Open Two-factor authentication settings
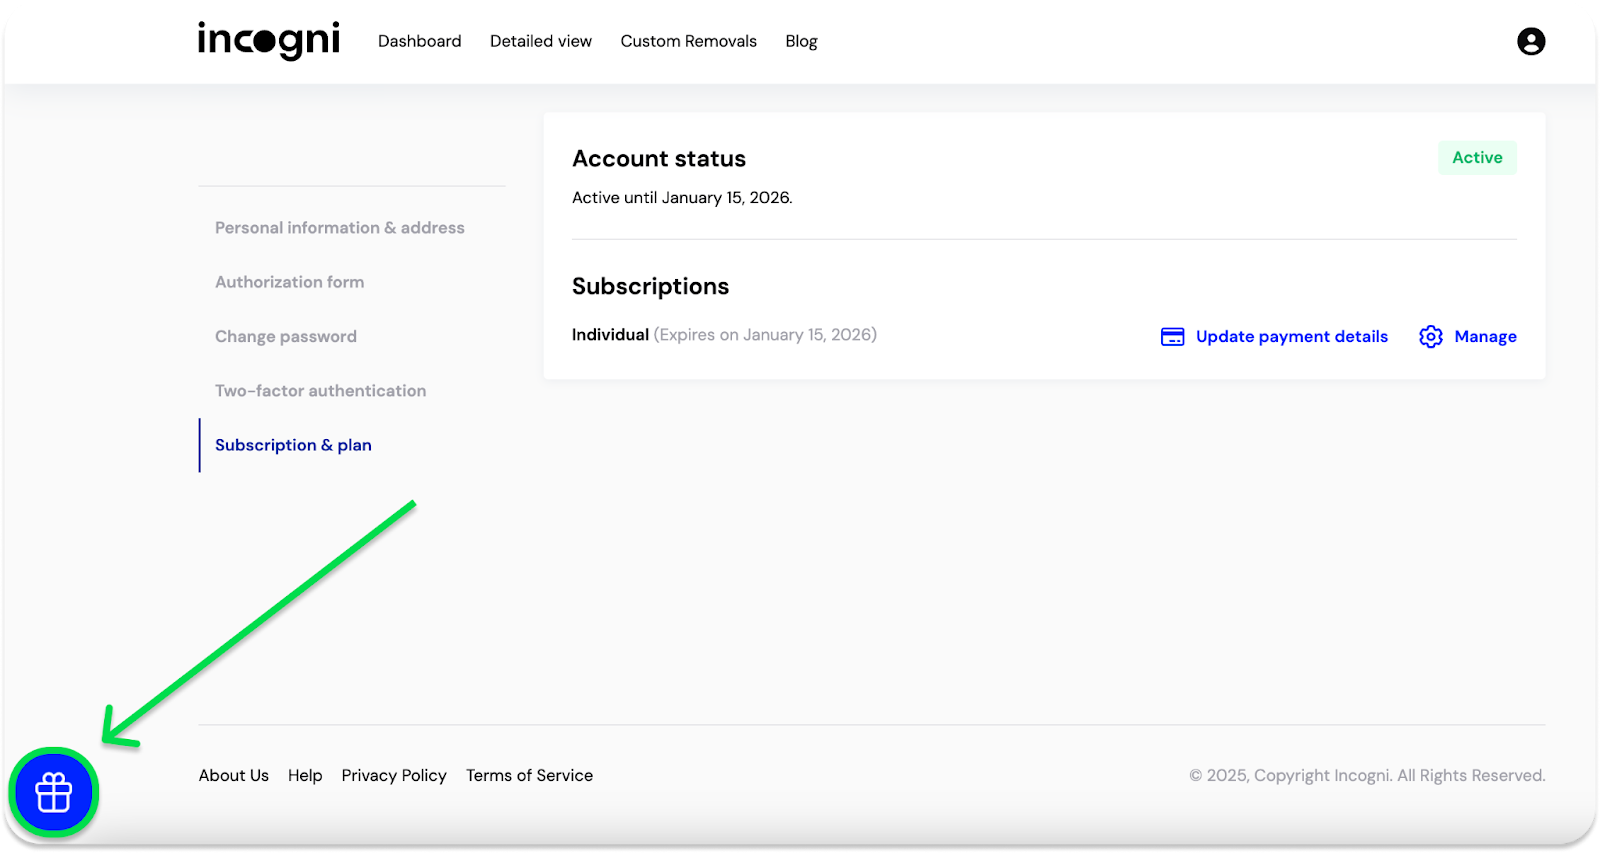 [x=320, y=391]
